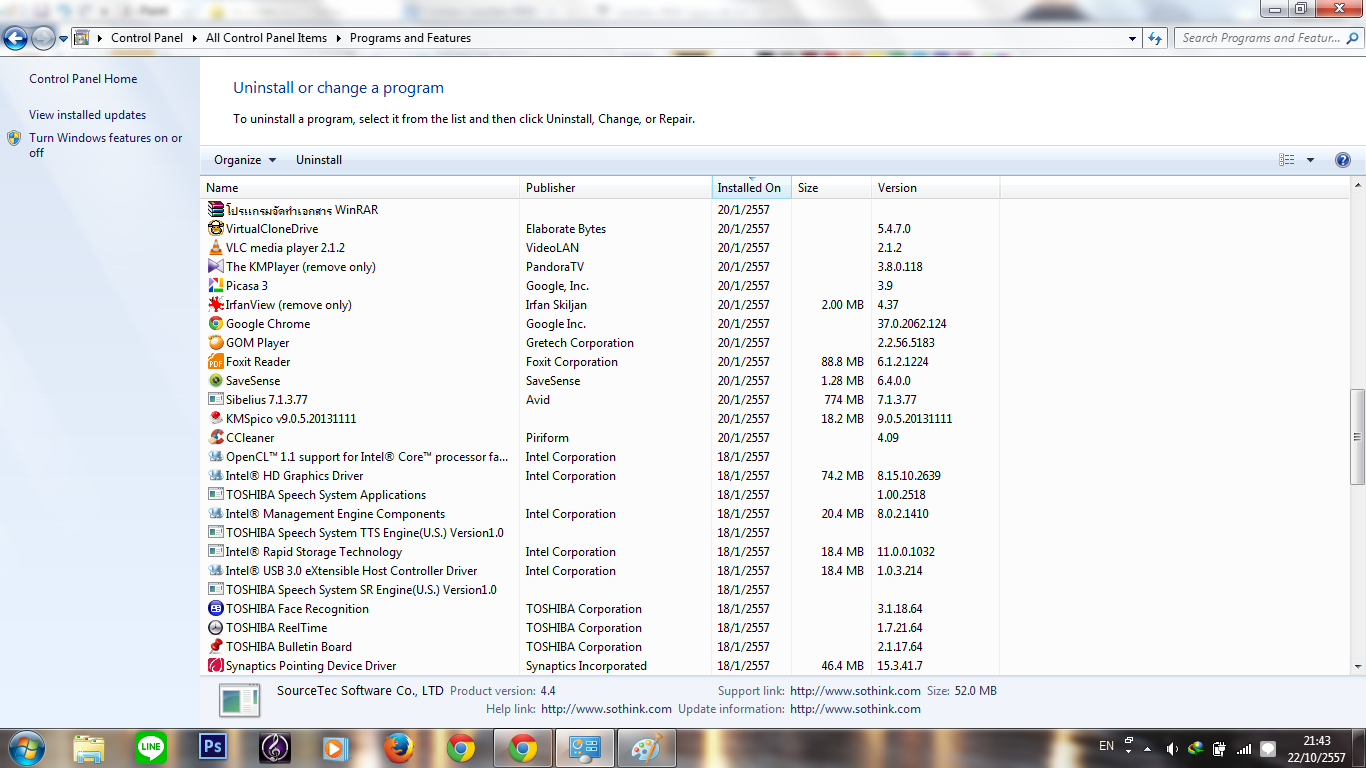Click the vertical scrollbar thumb
The height and width of the screenshot is (768, 1366).
pyautogui.click(x=1357, y=435)
